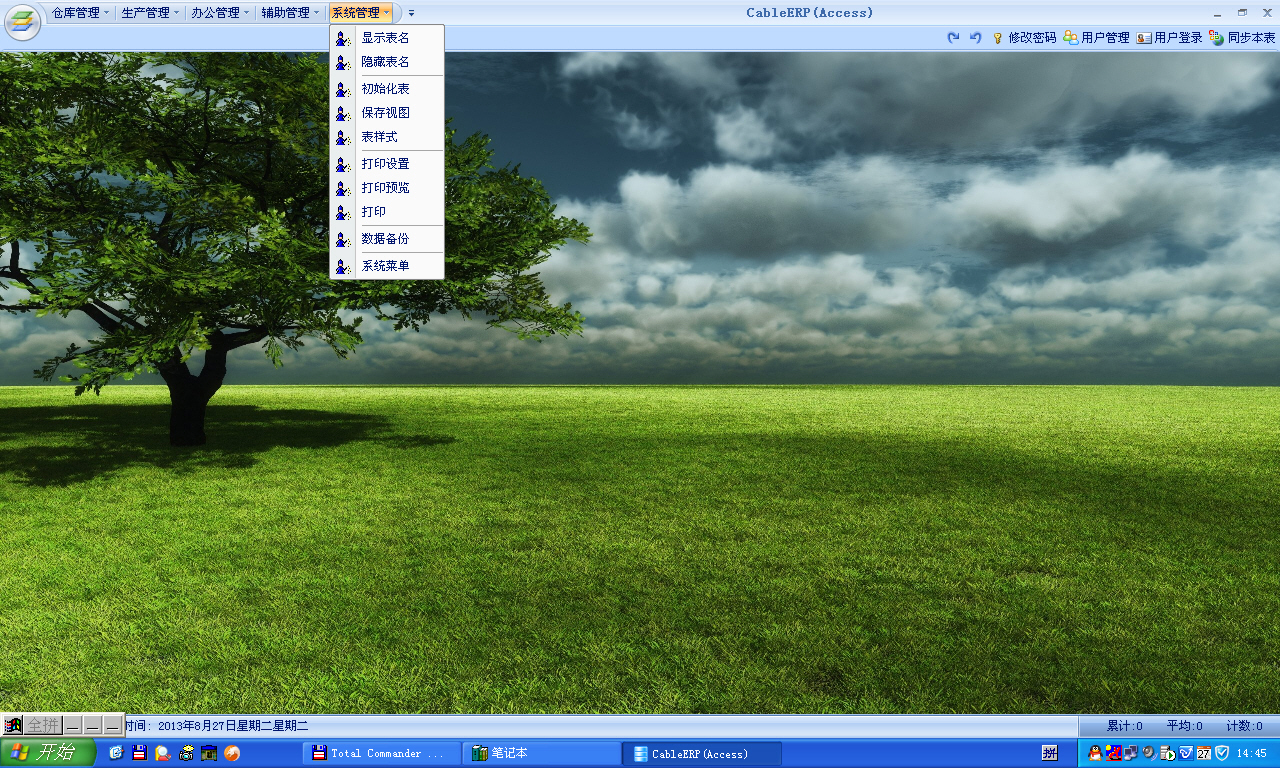The height and width of the screenshot is (768, 1280).
Task: Expand the 仓库管理 dropdown menu
Action: (x=81, y=13)
